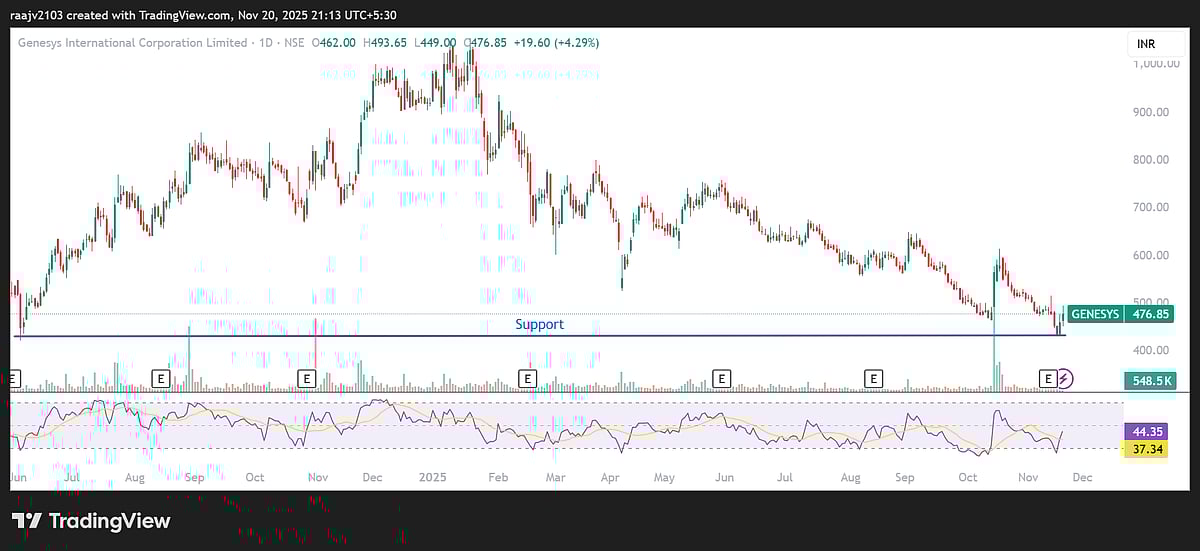
Task: Click the GENESYS symbol label on price axis
Action: (x=1095, y=314)
